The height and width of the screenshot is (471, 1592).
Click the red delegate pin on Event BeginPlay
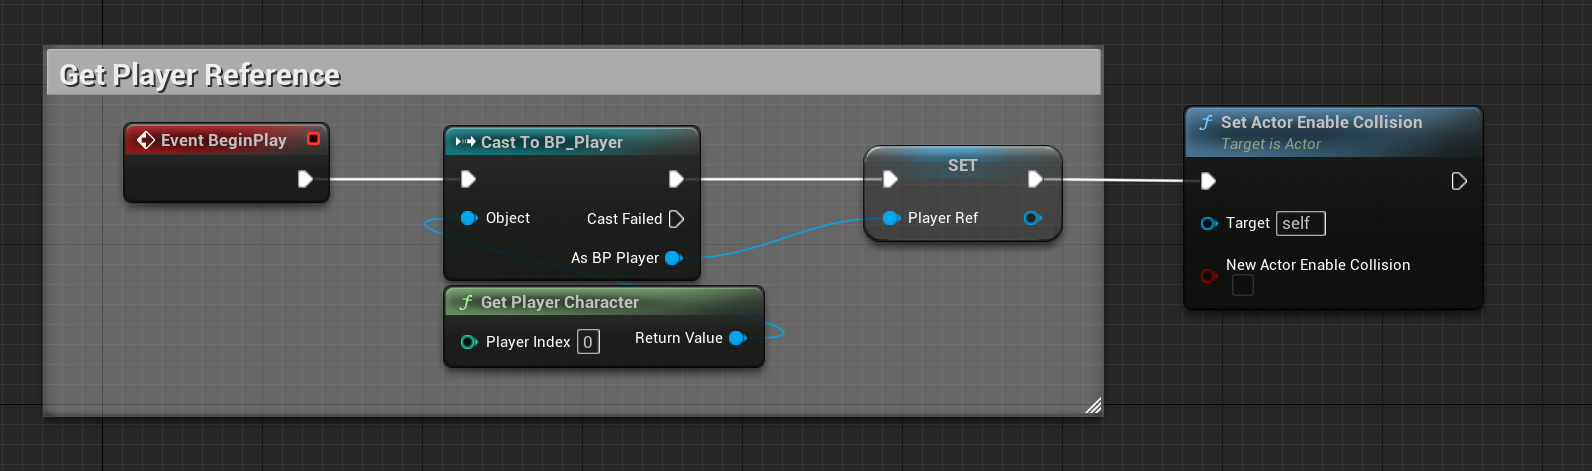313,139
